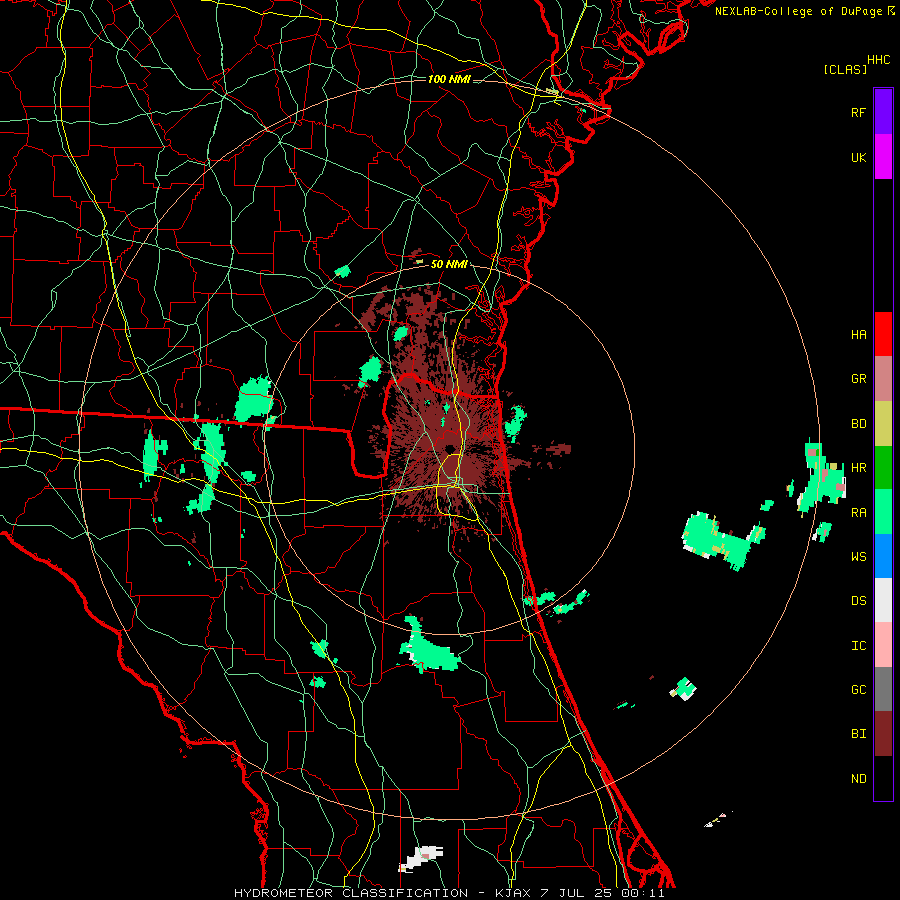Image resolution: width=900 pixels, height=900 pixels.
Task: Click the 'NEXLAB-College of DuPage' credit text
Action: pyautogui.click(x=798, y=11)
